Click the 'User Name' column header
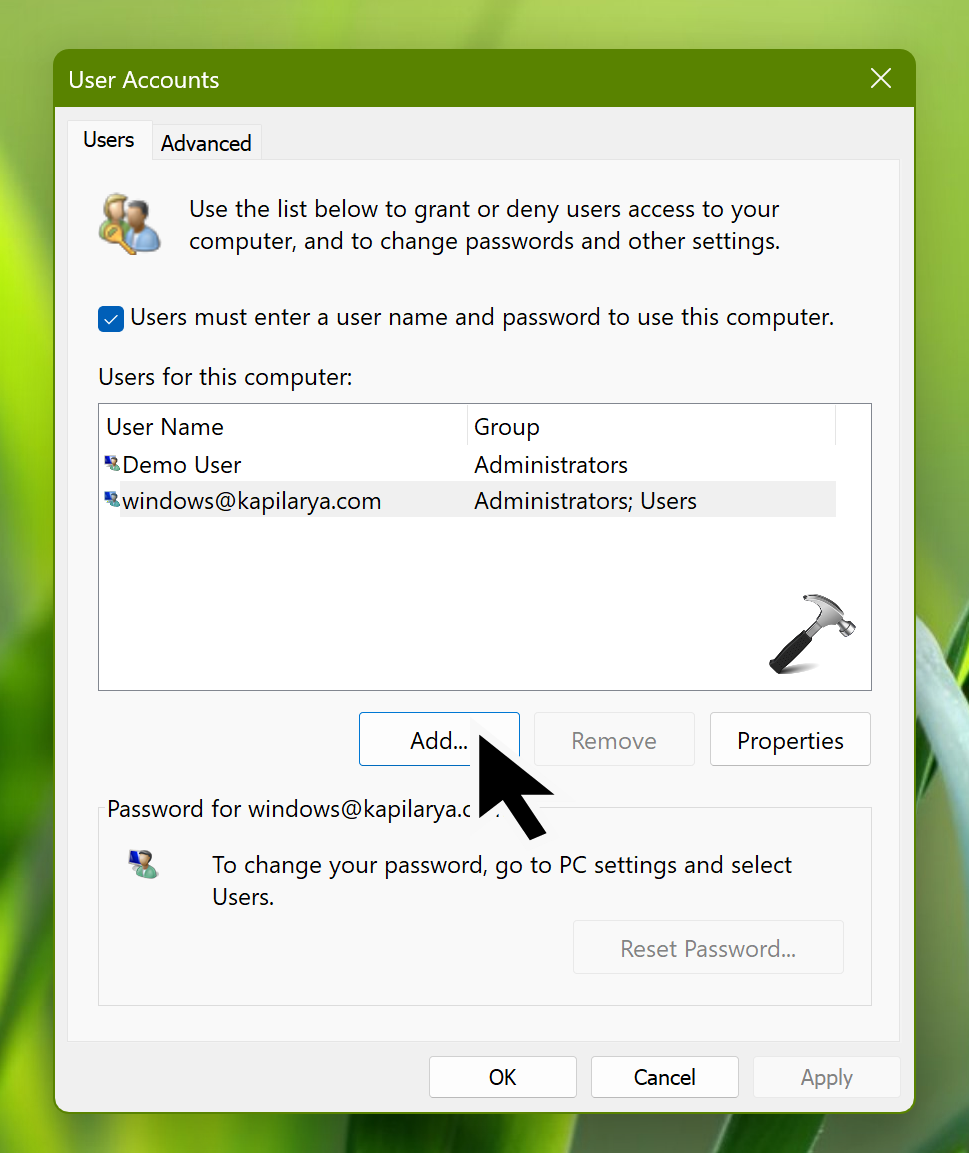Viewport: 969px width, 1153px height. point(283,426)
